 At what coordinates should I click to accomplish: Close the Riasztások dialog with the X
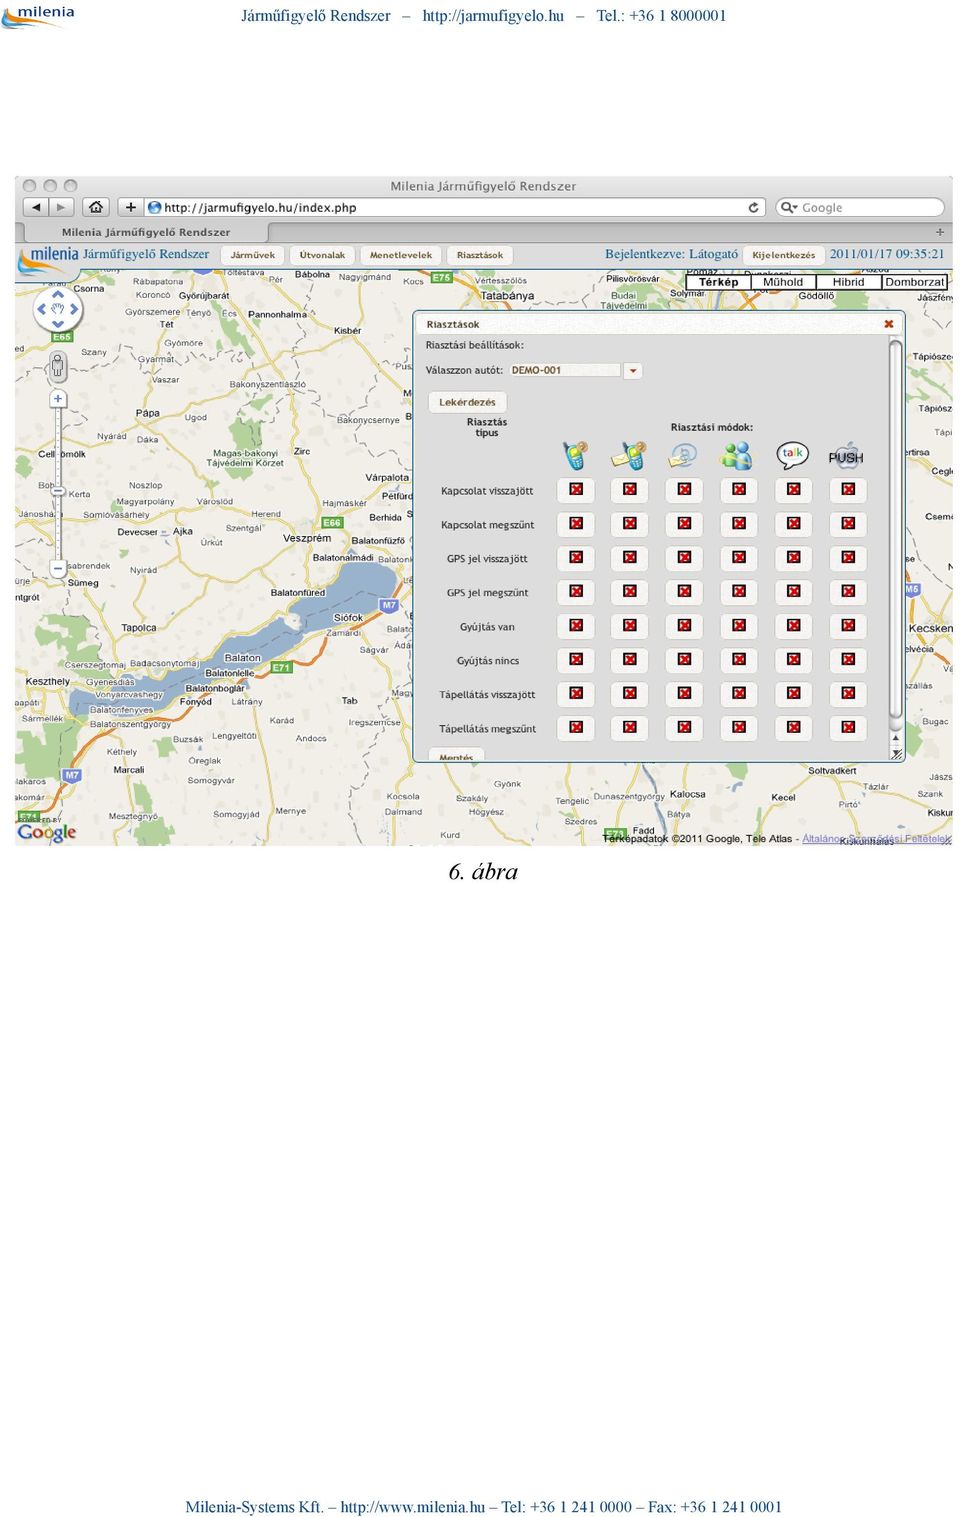click(x=888, y=324)
